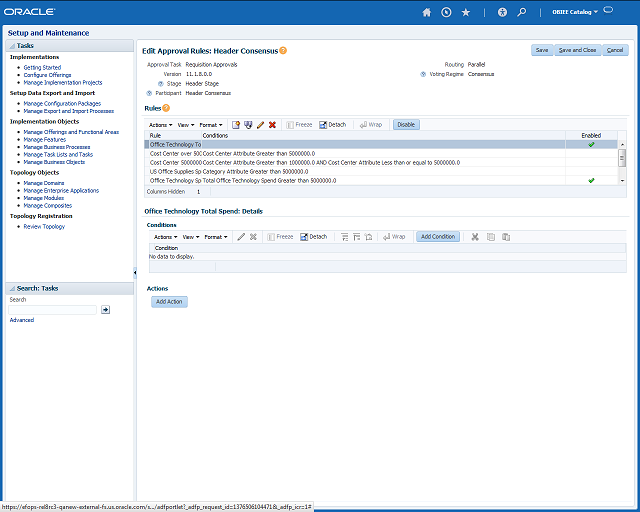
Task: Click the red X delete rule icon
Action: (272, 125)
